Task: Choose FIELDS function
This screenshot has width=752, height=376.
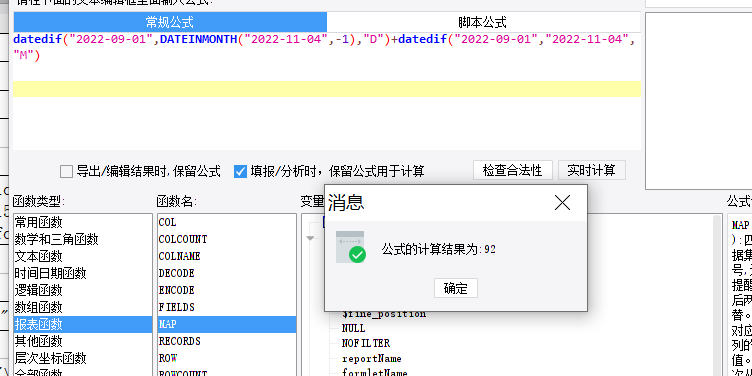Action: coord(227,307)
